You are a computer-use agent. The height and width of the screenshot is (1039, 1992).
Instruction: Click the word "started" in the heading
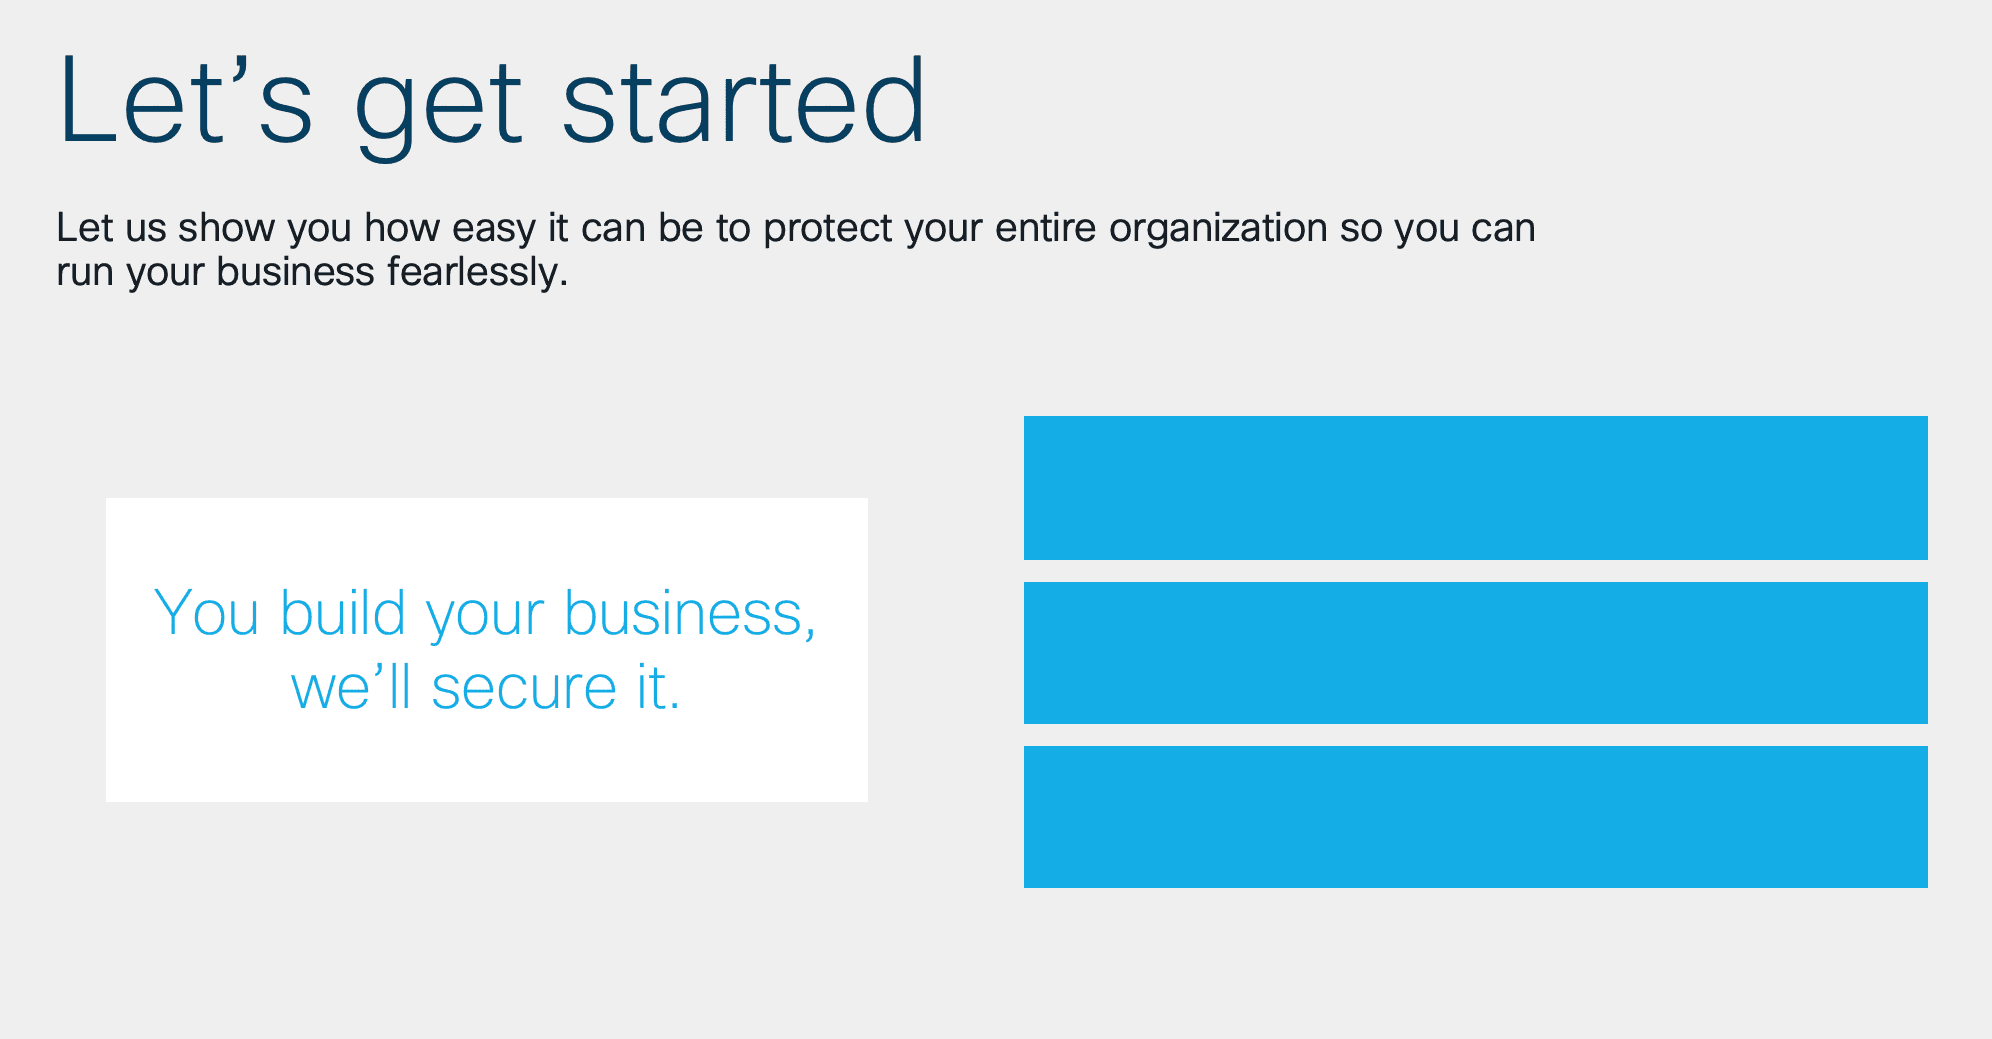[x=745, y=100]
